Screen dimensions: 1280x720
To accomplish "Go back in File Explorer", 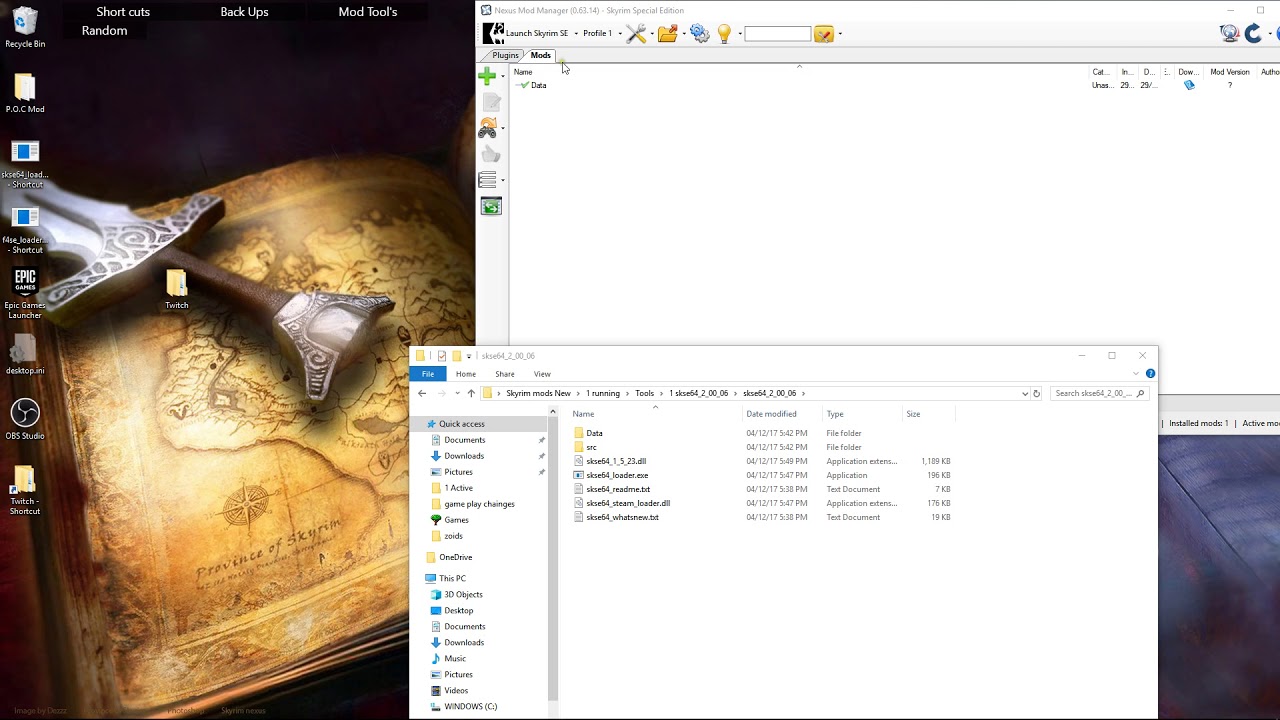I will click(x=422, y=393).
